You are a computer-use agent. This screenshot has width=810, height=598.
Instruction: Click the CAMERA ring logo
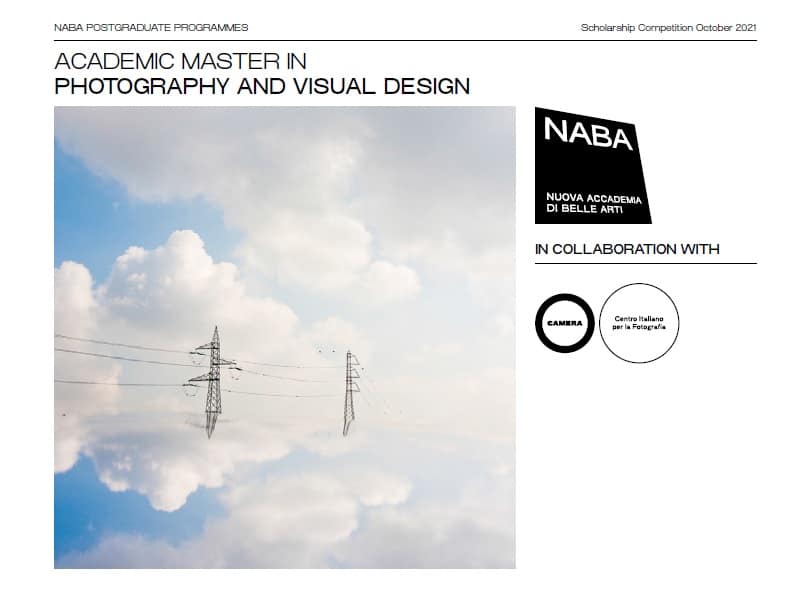pyautogui.click(x=565, y=323)
